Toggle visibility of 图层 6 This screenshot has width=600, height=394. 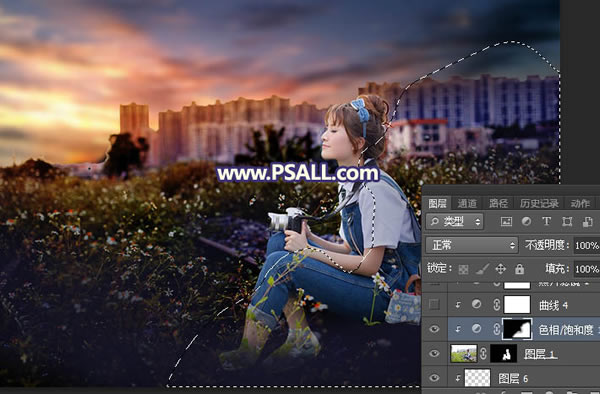click(434, 378)
